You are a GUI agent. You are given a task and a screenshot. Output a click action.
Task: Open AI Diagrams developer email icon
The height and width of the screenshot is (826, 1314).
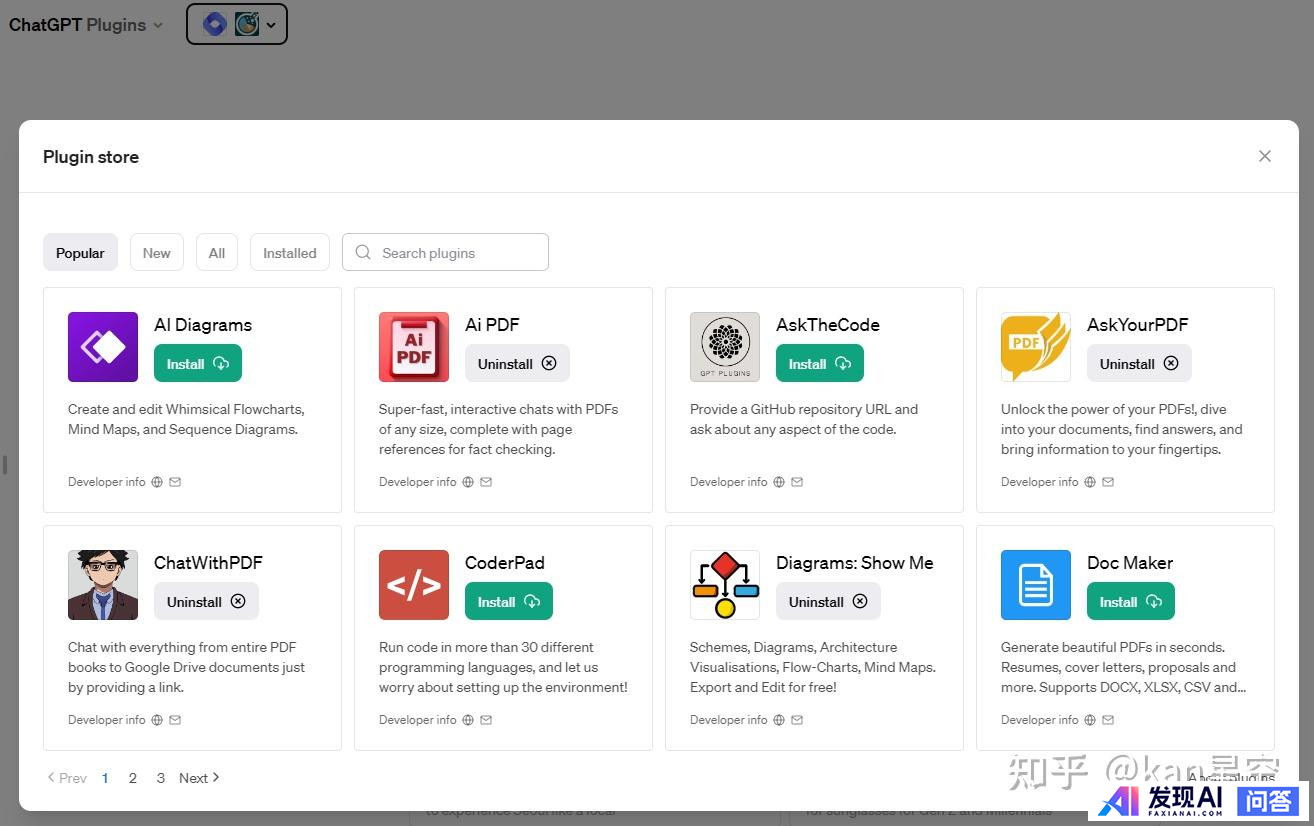(175, 482)
